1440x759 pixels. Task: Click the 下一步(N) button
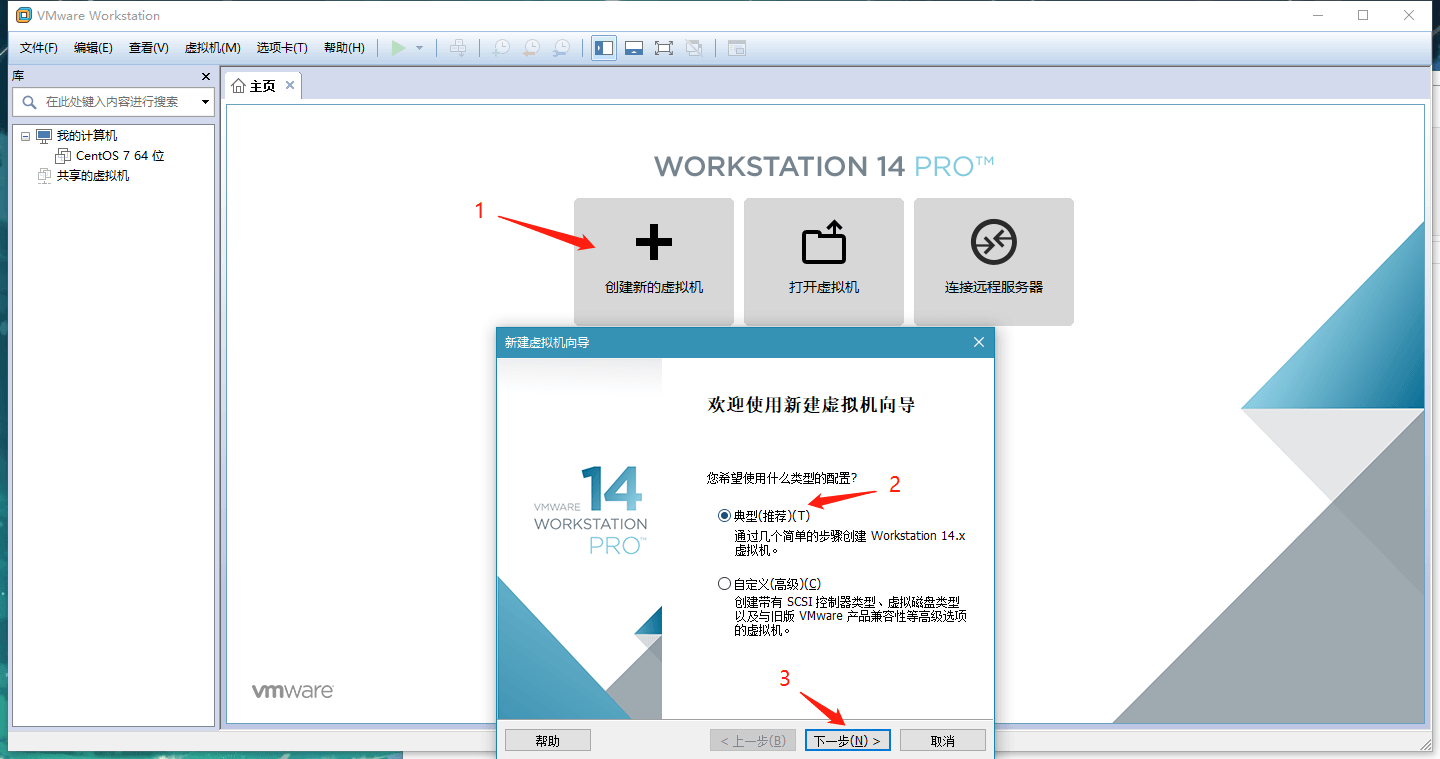click(847, 741)
